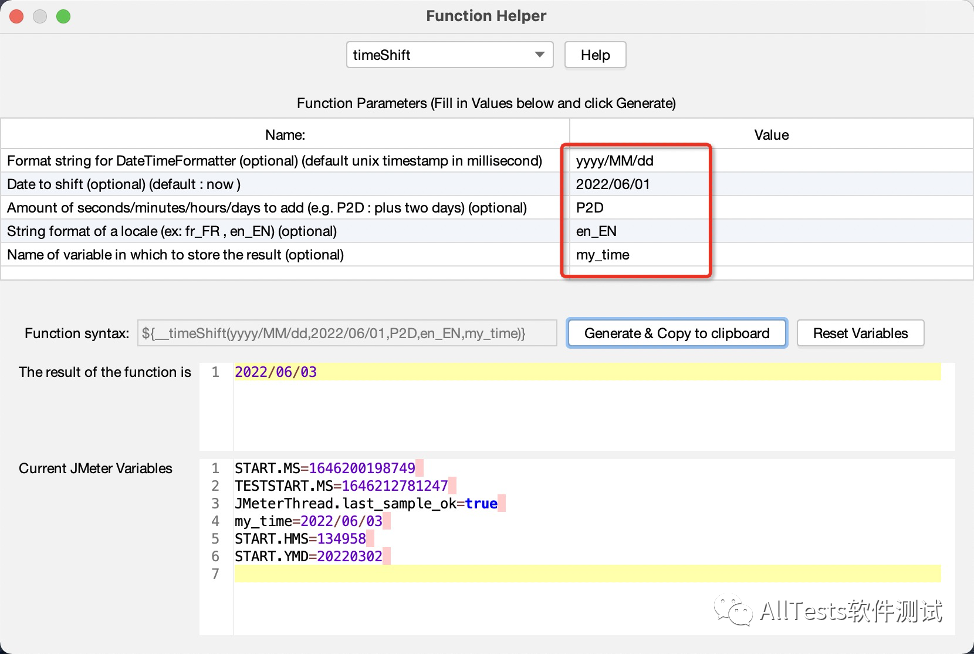Open the timeShift function dropdown
This screenshot has width=974, height=654.
point(449,55)
